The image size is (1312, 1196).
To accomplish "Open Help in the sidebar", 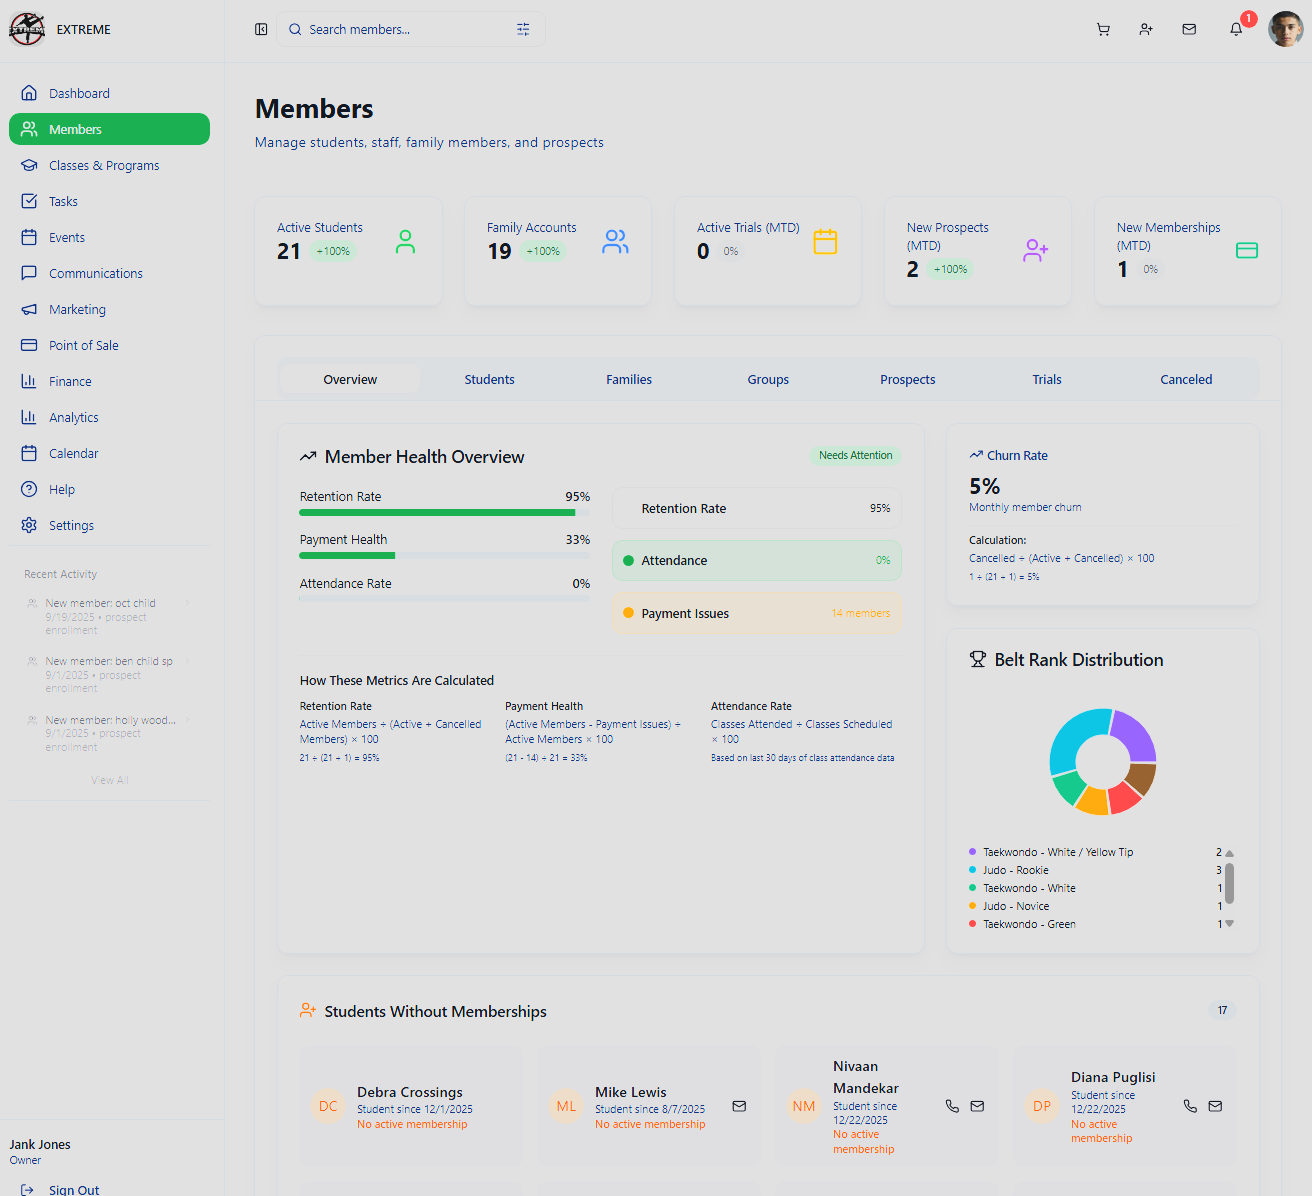I will tap(109, 489).
